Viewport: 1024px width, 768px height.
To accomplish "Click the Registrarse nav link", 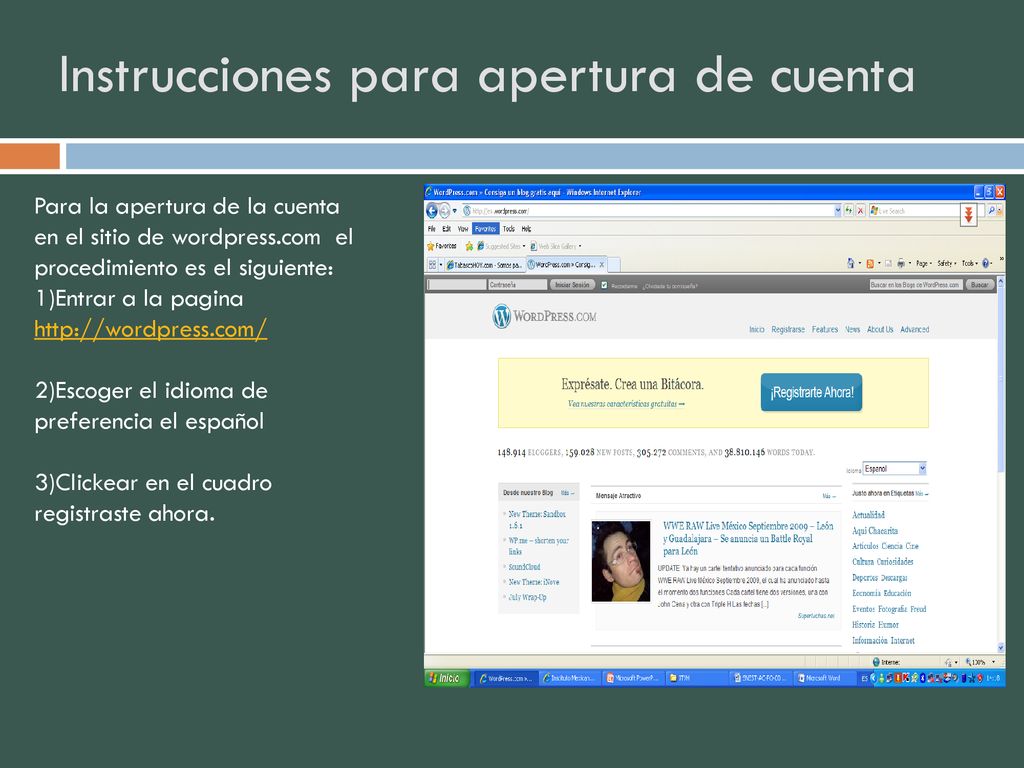I will [x=788, y=330].
